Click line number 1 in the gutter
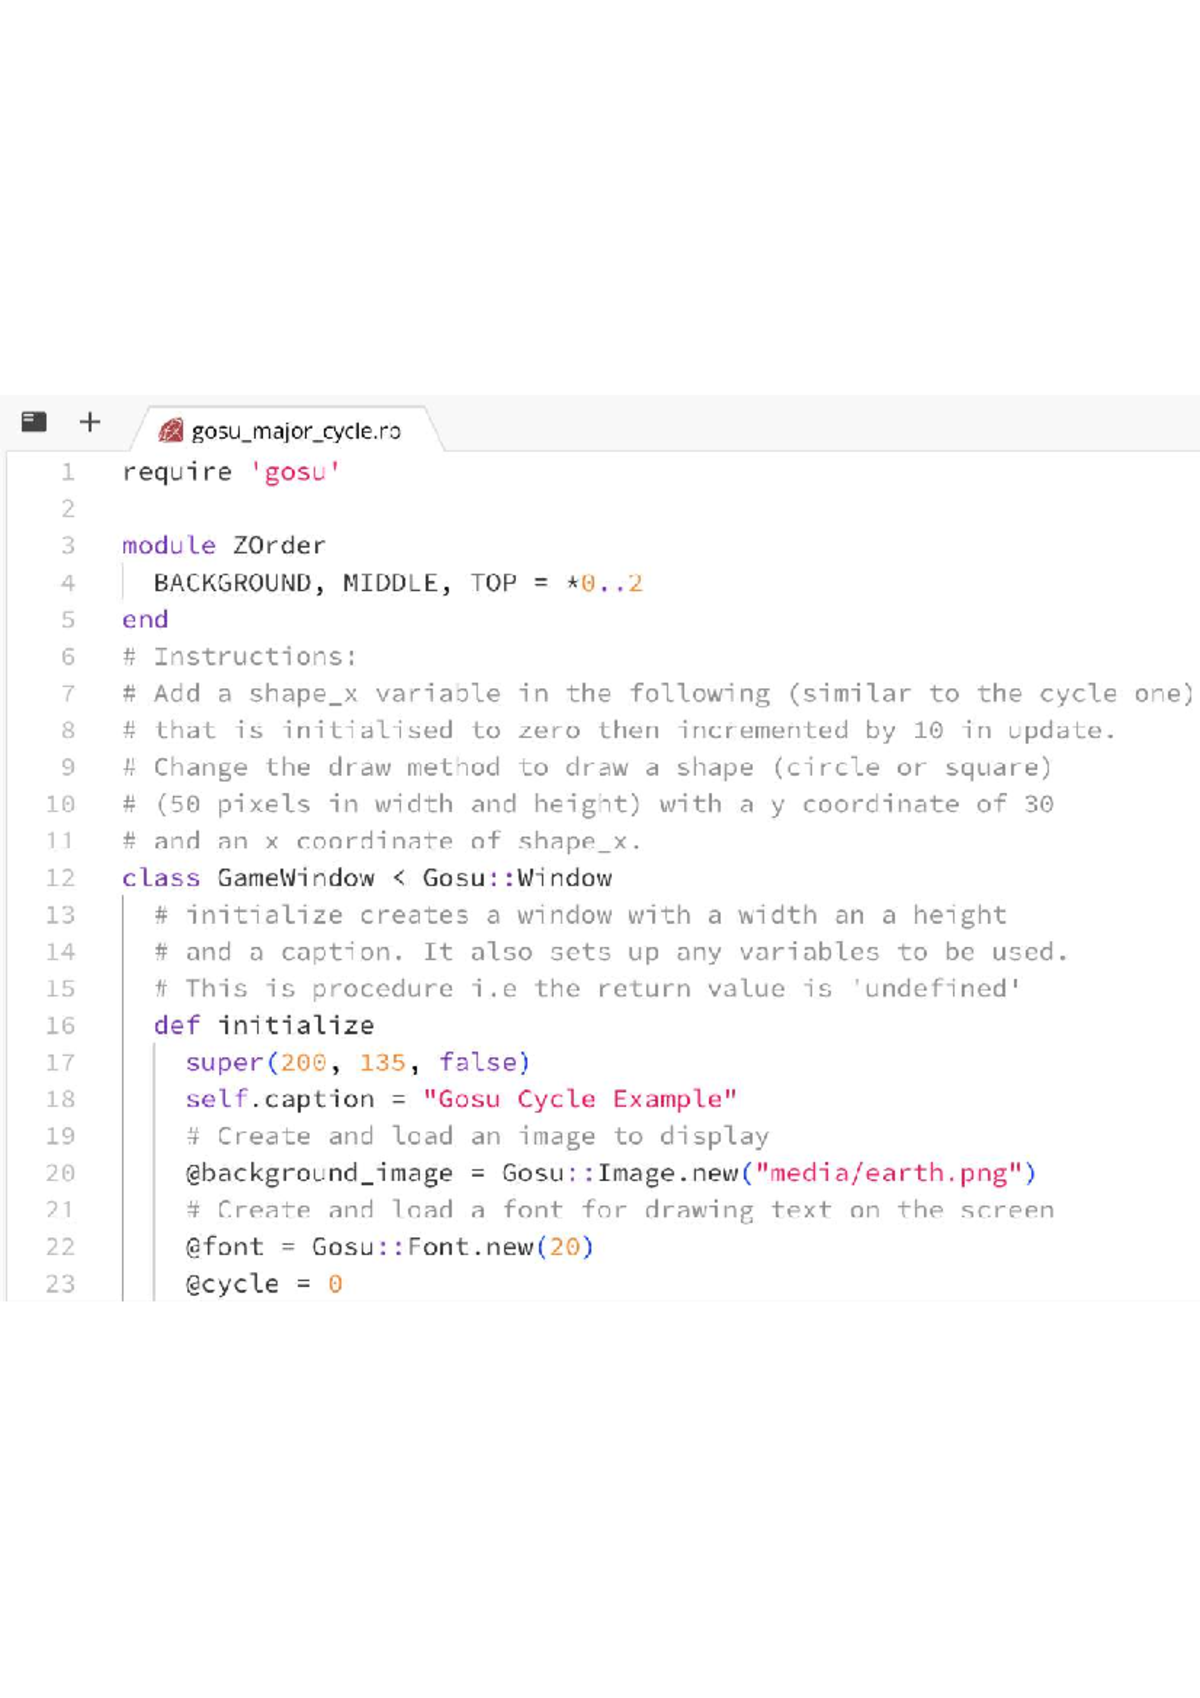Viewport: 1200px width, 1698px height. coord(67,472)
